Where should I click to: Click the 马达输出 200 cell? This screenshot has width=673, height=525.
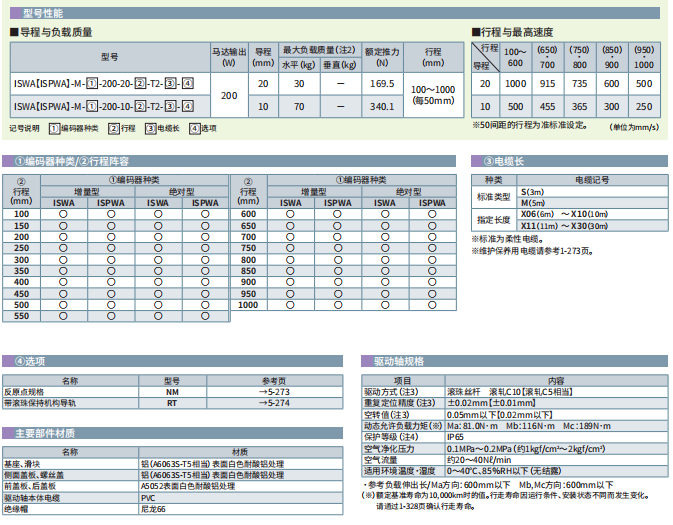229,95
